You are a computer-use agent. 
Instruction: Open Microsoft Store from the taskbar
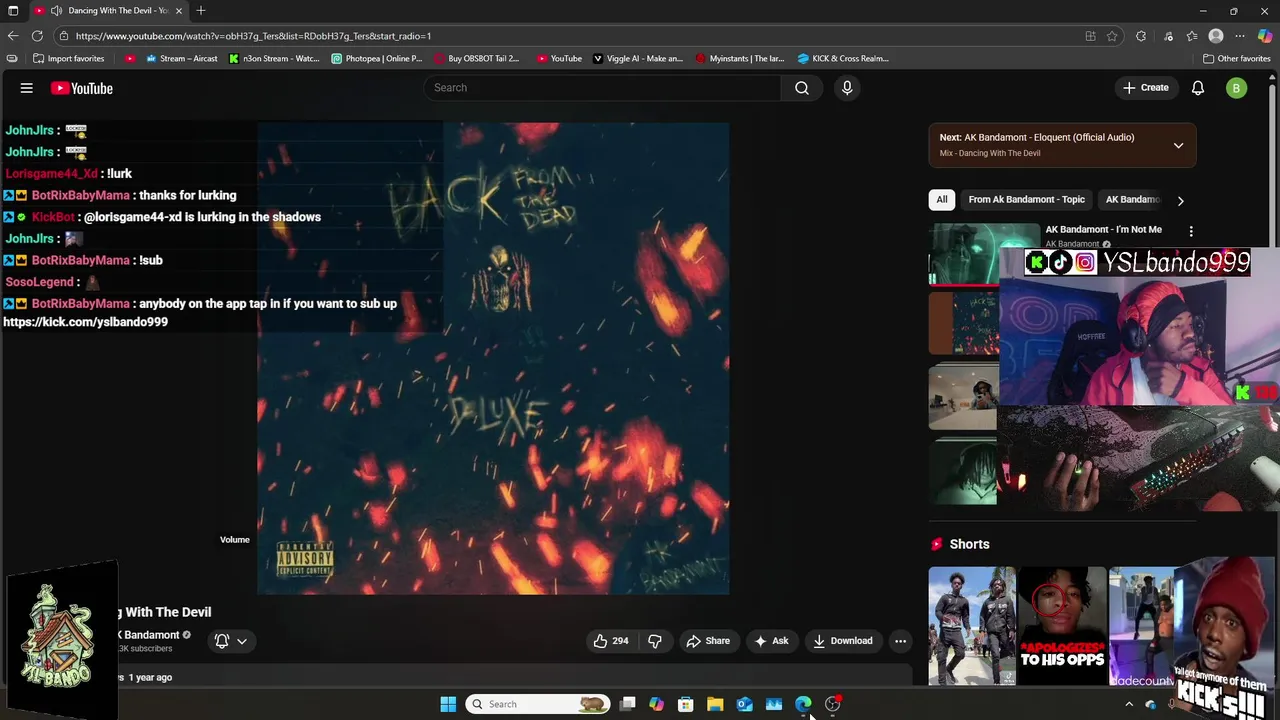(686, 704)
